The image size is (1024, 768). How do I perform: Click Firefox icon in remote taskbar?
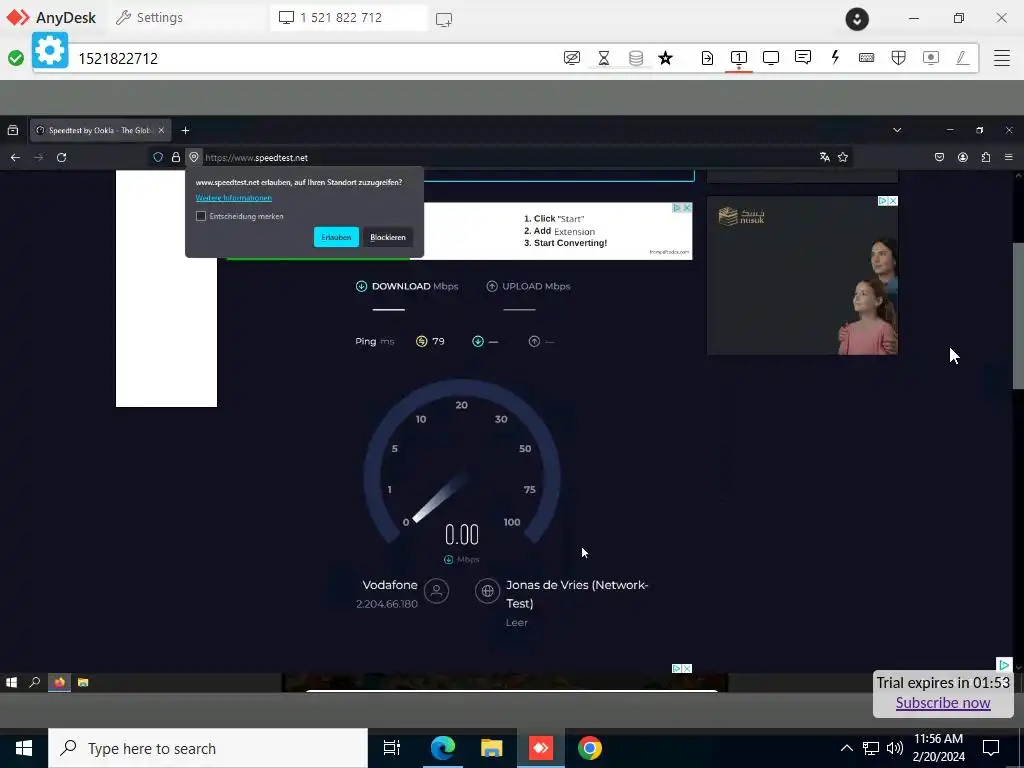[x=59, y=682]
